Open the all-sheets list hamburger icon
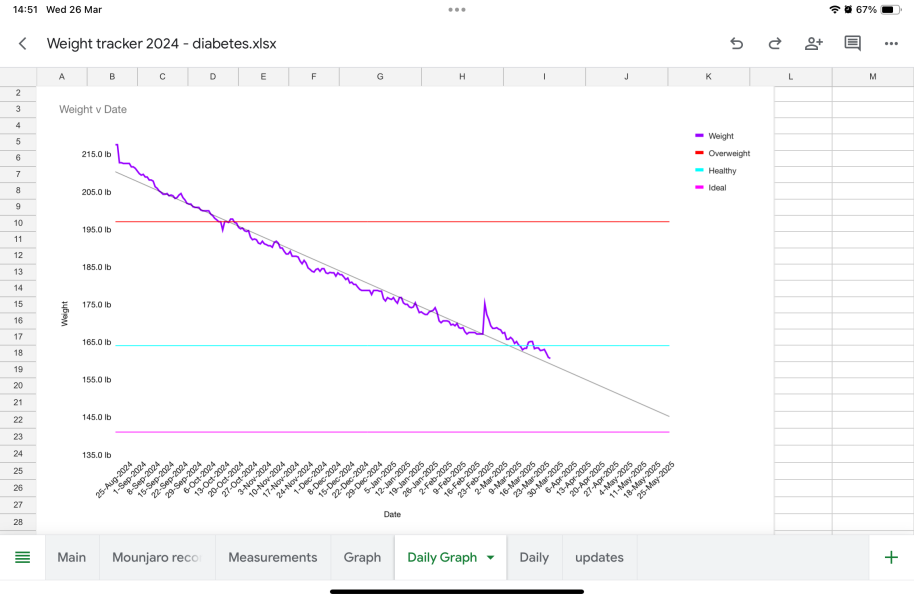914x600 pixels. click(22, 557)
